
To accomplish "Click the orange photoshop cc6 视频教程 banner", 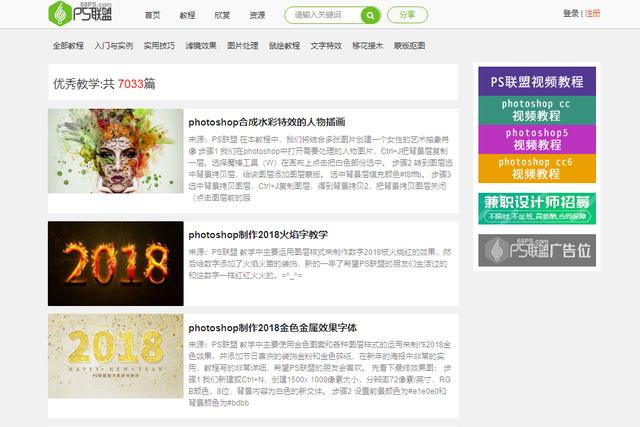I will point(537,168).
